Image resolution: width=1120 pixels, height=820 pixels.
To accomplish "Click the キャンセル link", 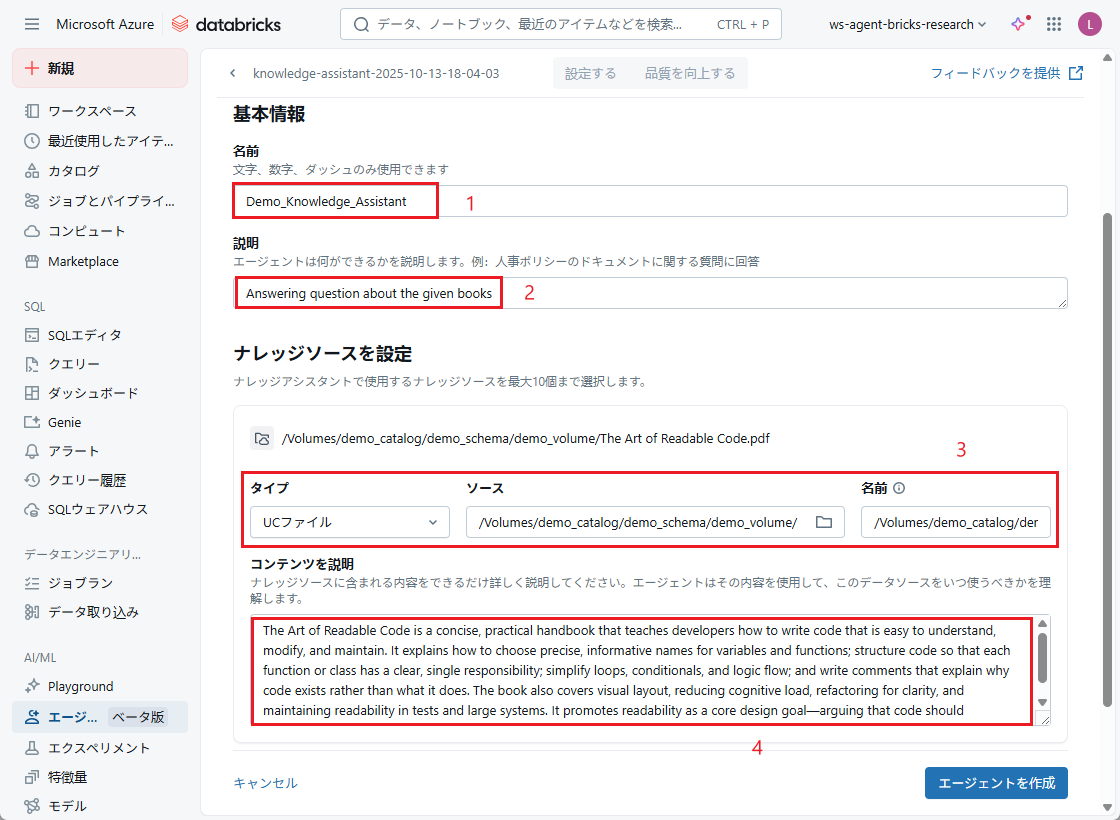I will coord(265,783).
